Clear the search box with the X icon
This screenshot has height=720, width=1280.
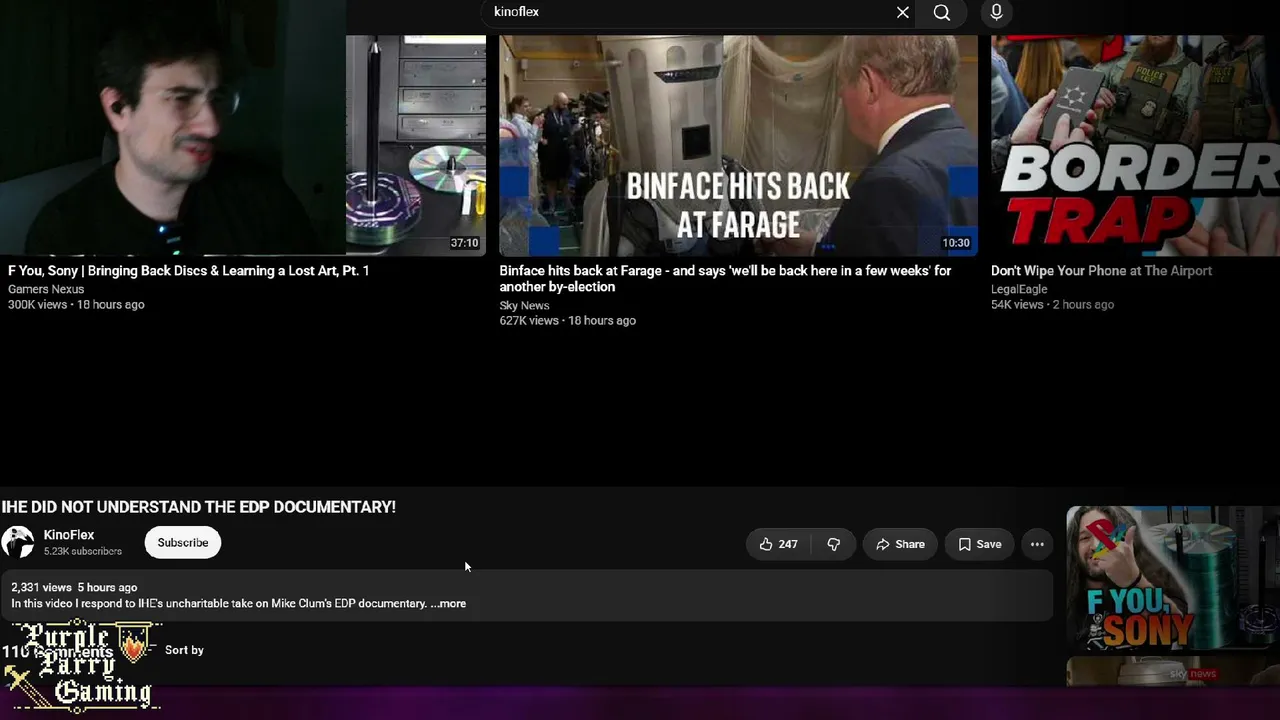(903, 12)
